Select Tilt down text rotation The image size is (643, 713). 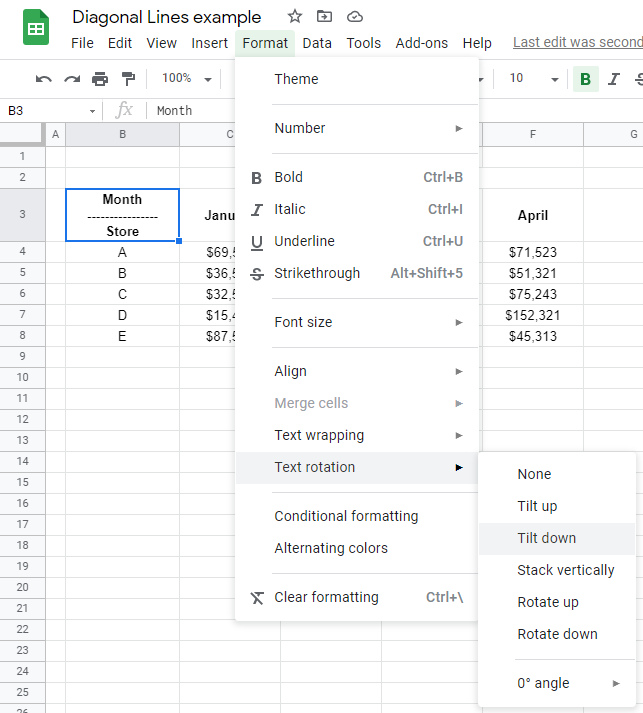coord(546,538)
